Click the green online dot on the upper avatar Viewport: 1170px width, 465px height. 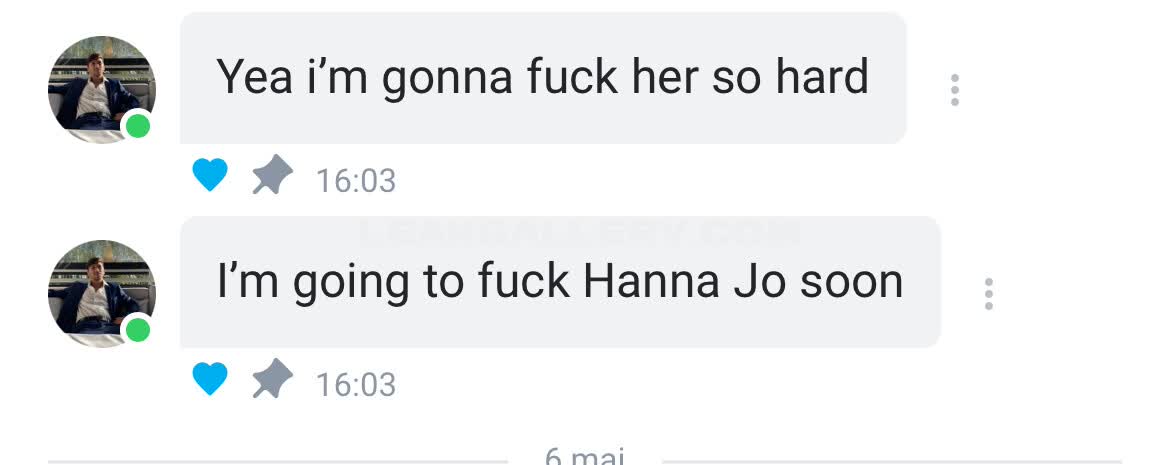pyautogui.click(x=137, y=126)
